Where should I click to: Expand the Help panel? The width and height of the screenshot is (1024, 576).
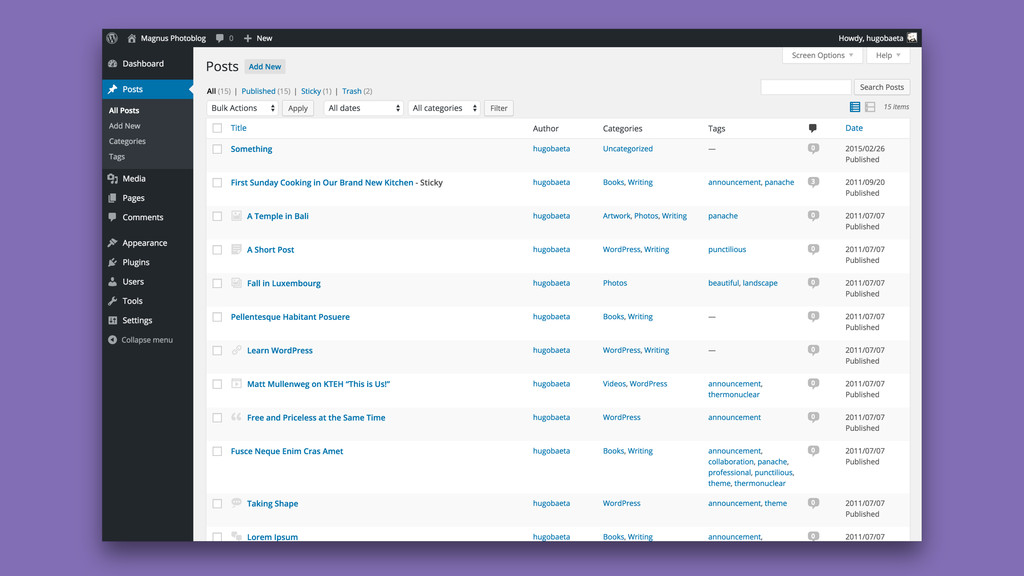point(888,56)
